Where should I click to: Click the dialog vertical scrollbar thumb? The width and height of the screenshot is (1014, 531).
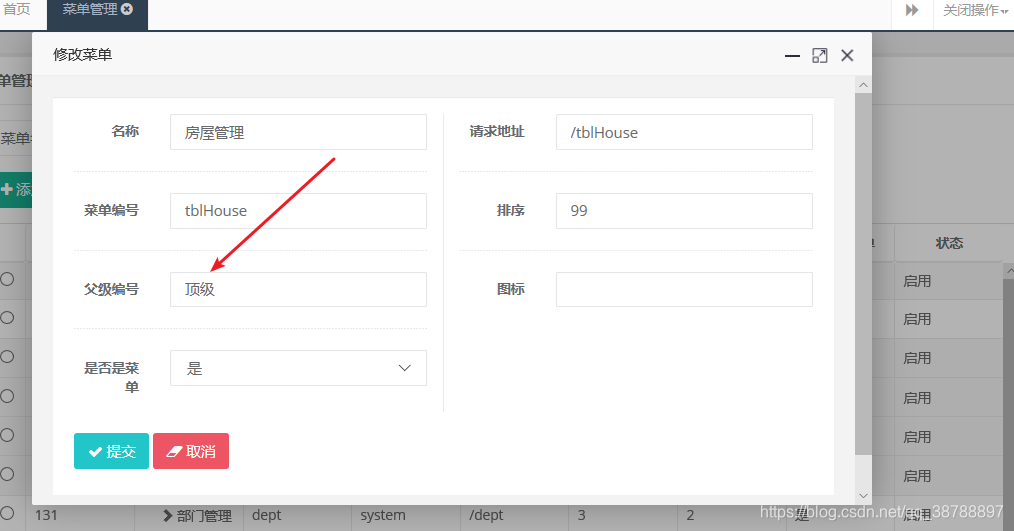tap(863, 274)
